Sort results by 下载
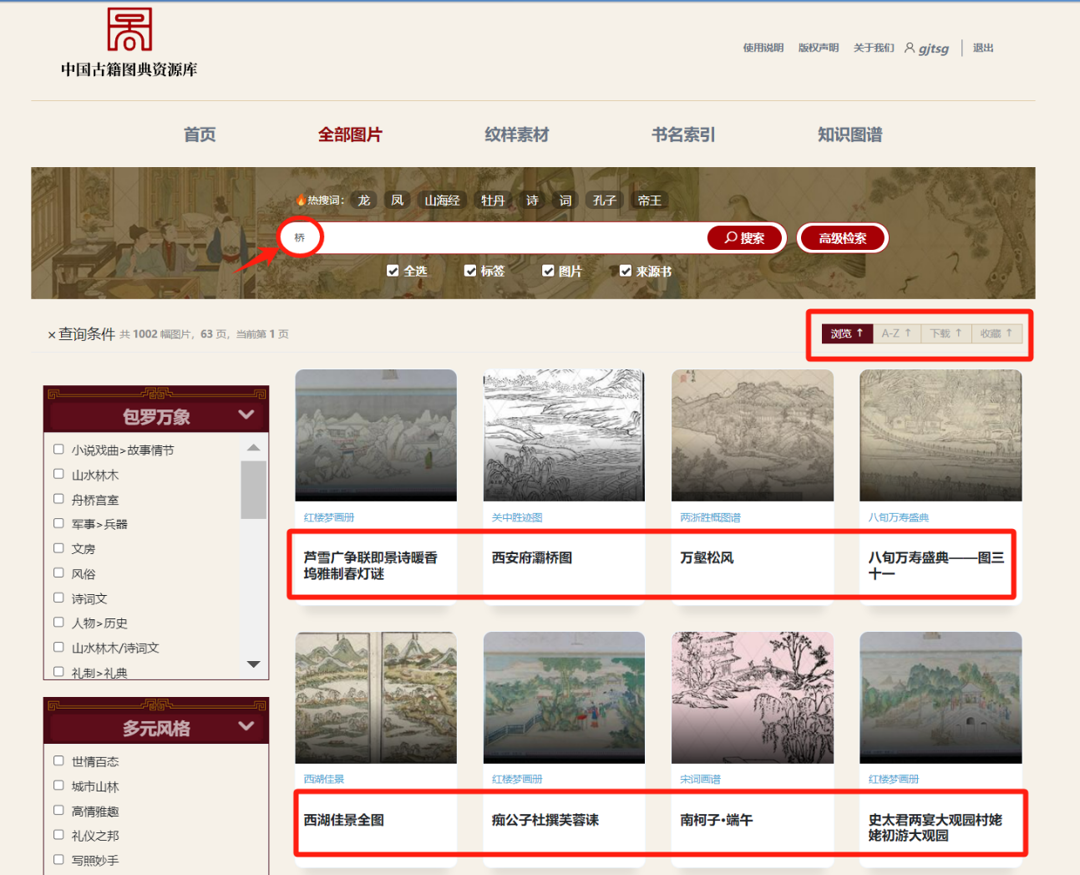 (946, 333)
